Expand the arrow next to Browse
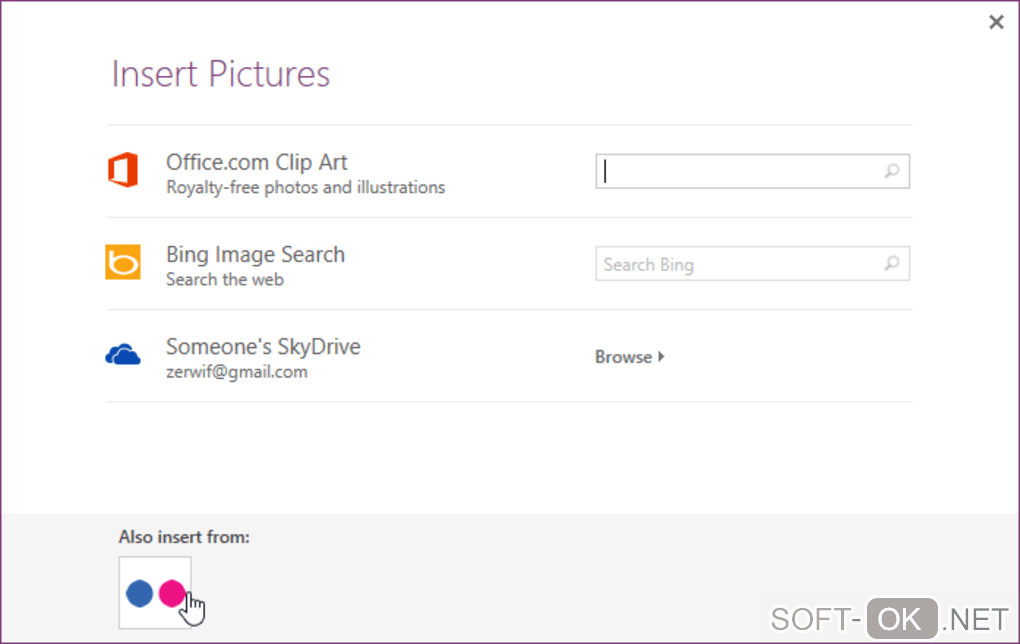Image resolution: width=1020 pixels, height=644 pixels. tap(662, 357)
